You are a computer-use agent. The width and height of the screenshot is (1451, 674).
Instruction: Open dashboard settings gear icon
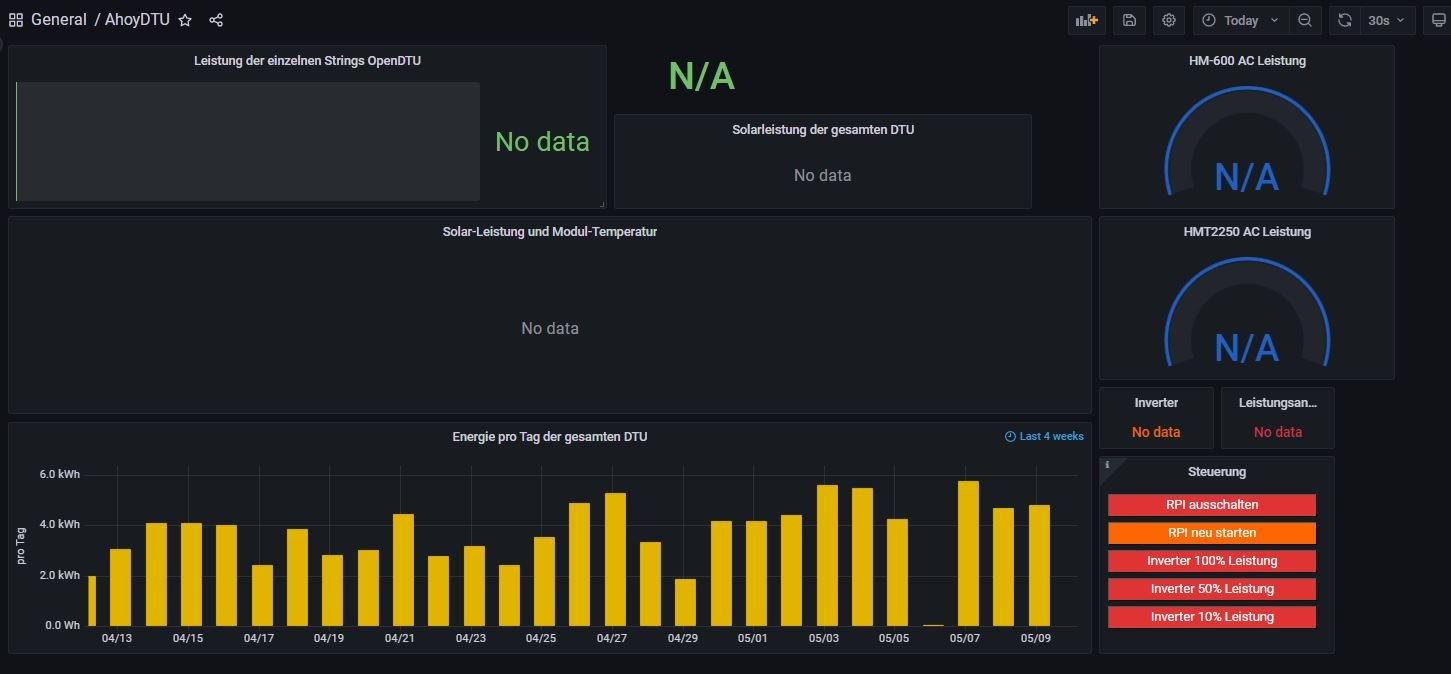[x=1169, y=20]
